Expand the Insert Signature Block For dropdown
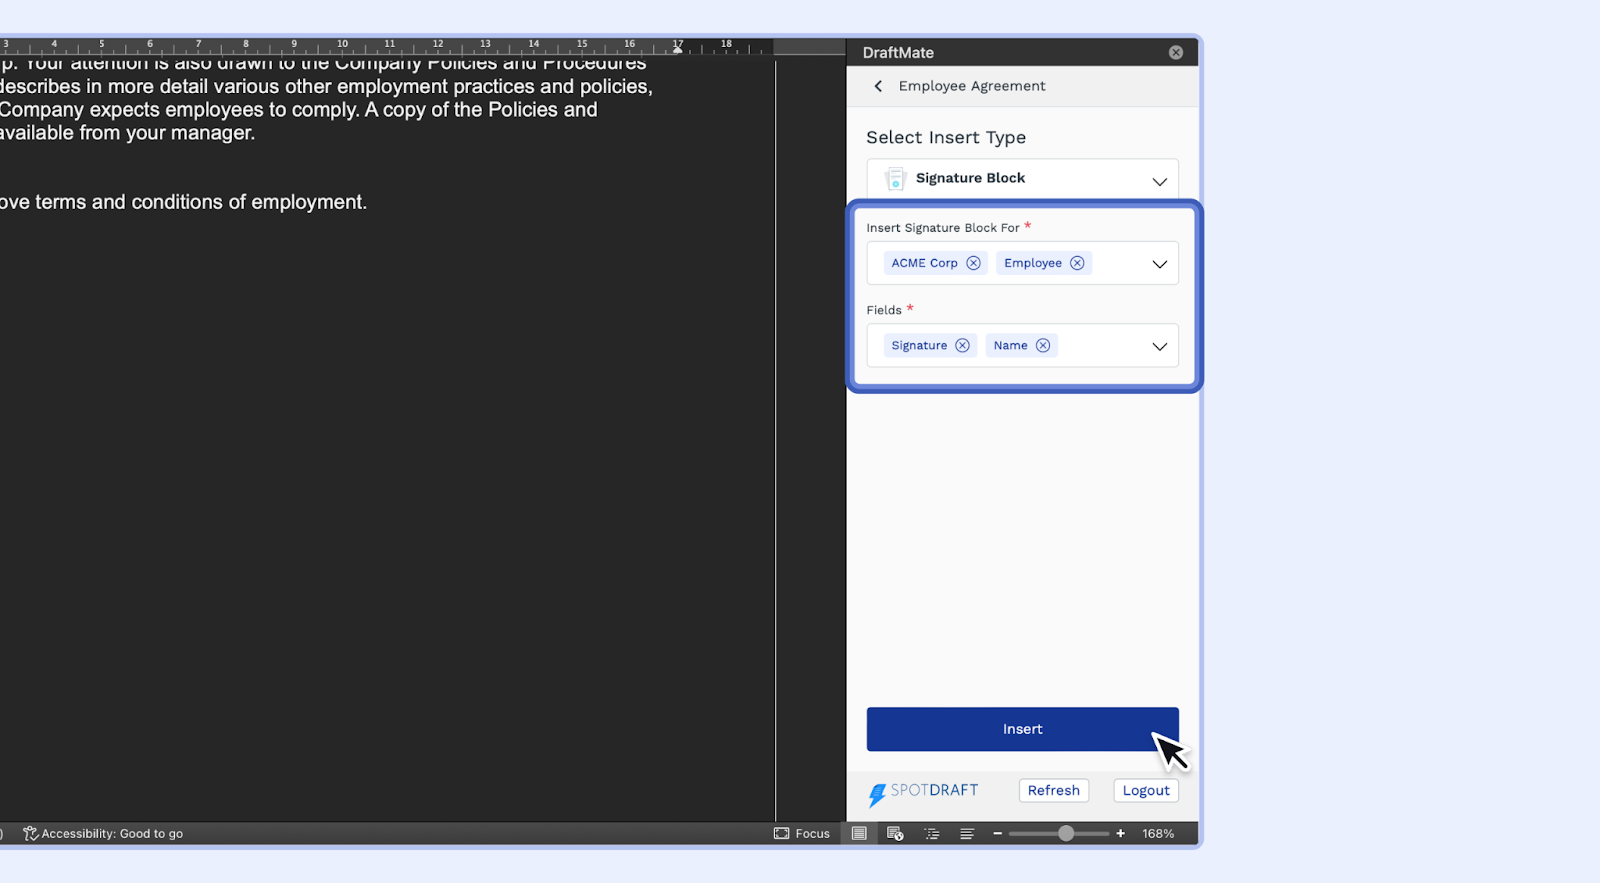The height and width of the screenshot is (883, 1600). point(1160,264)
